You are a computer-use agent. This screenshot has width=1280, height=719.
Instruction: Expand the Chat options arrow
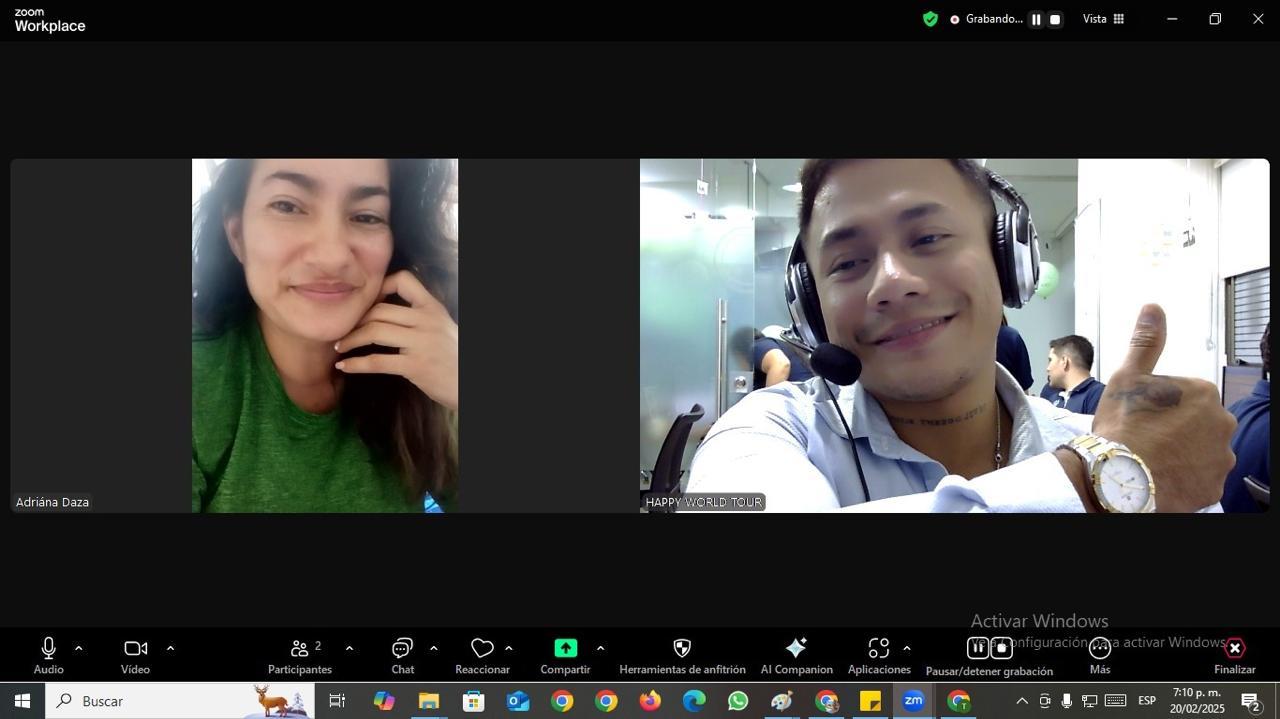pos(433,648)
